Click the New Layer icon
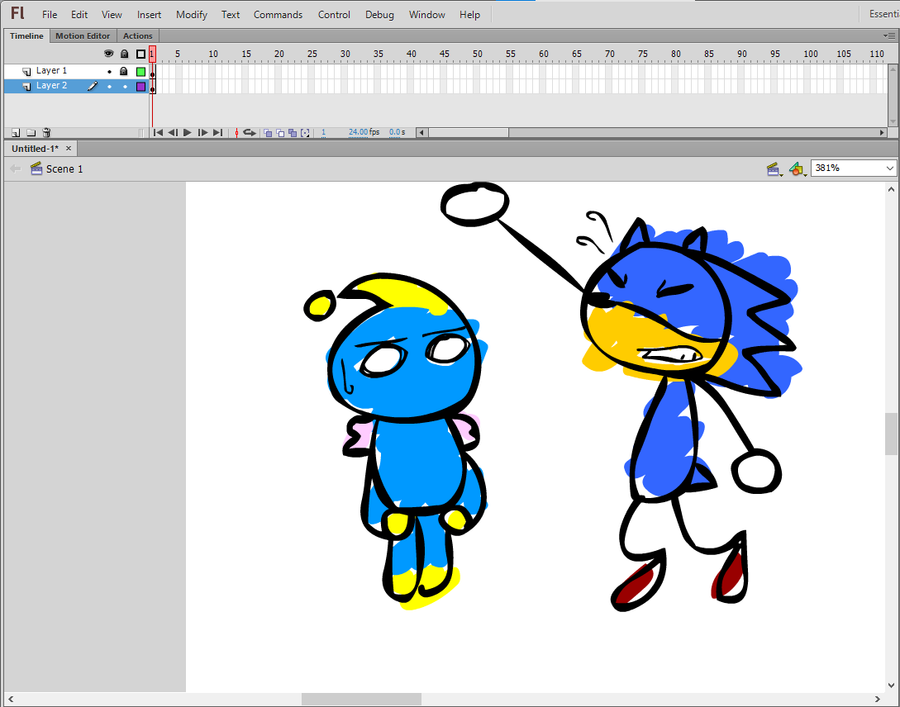Screen dimensions: 900x707 (15, 133)
